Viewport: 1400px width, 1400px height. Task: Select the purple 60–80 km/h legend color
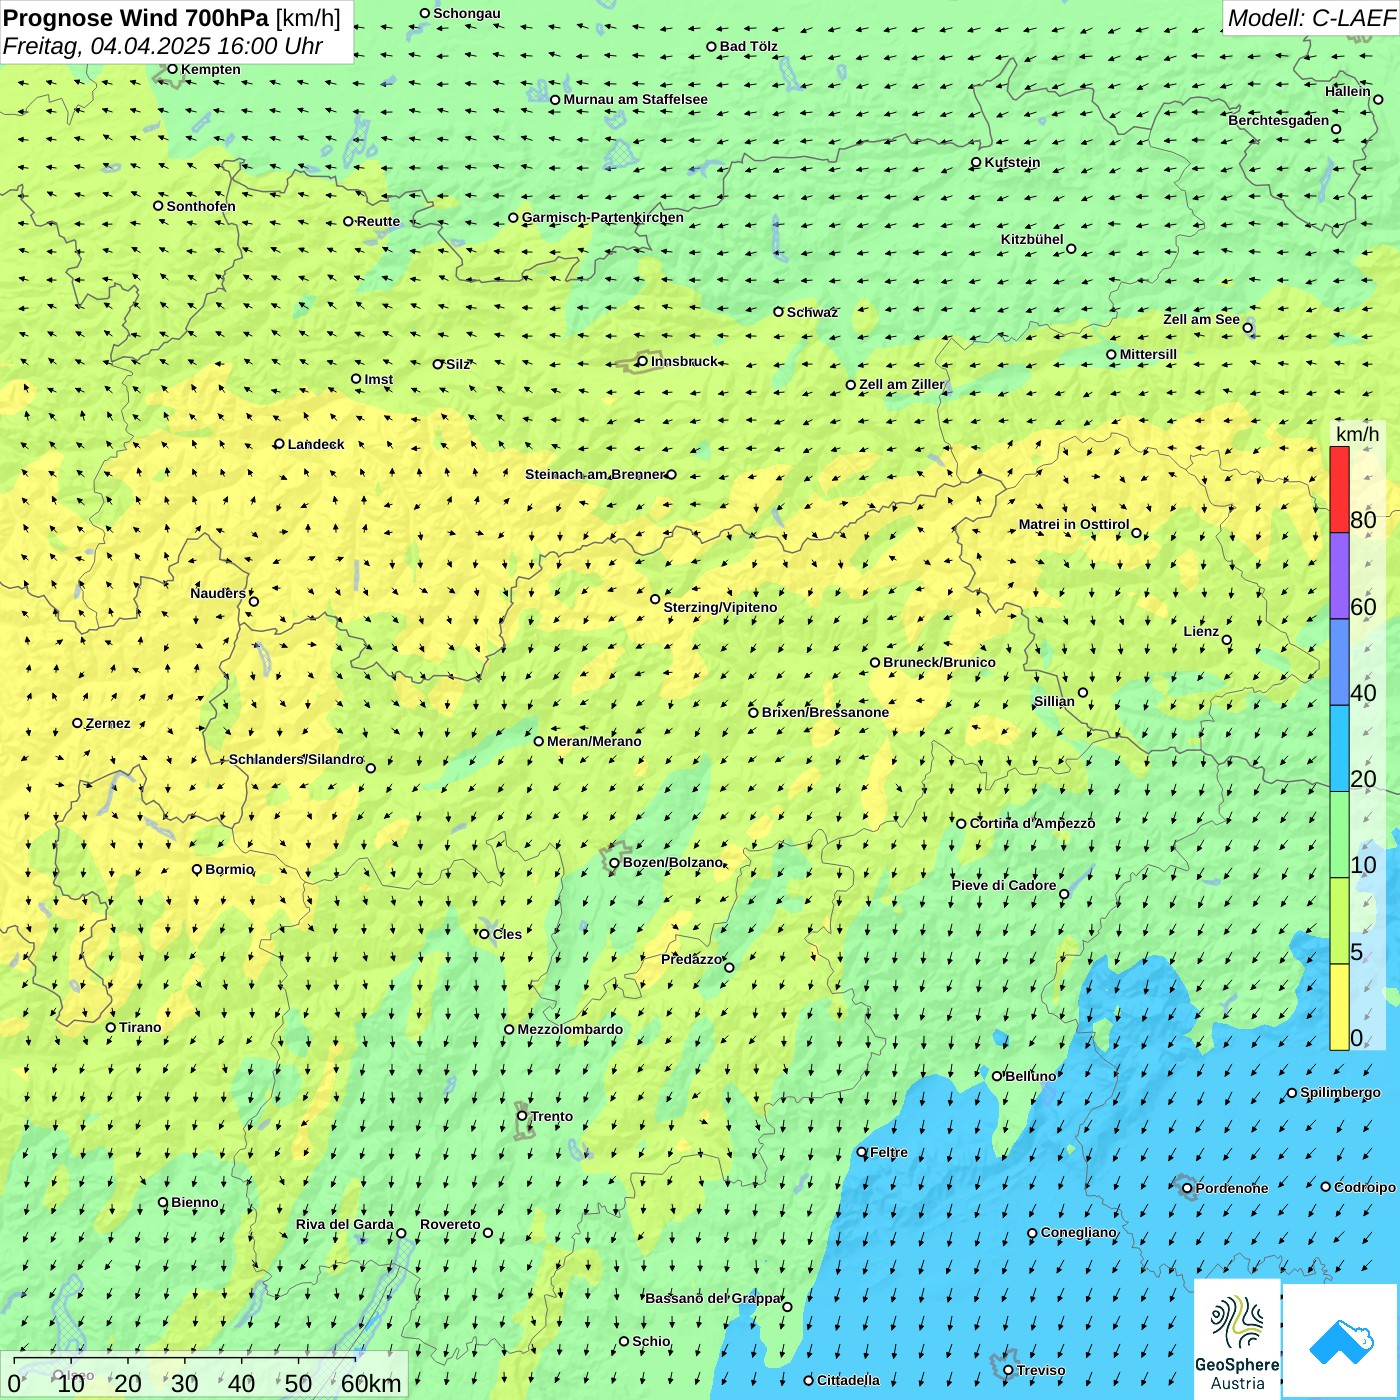1339,576
